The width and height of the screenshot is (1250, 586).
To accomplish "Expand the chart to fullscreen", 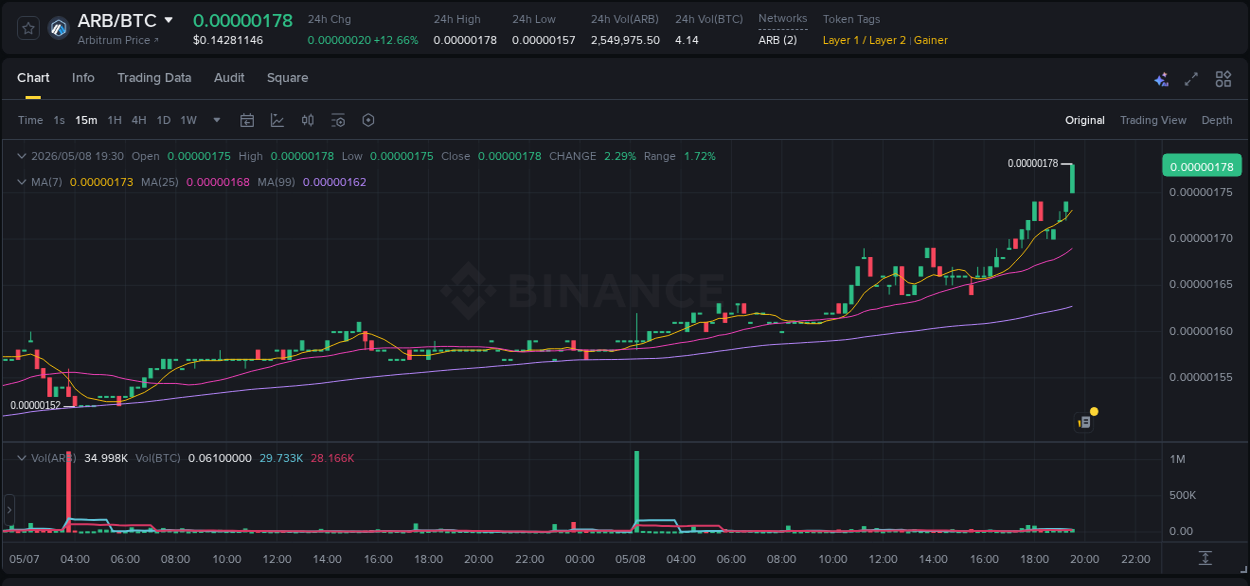I will click(1191, 79).
